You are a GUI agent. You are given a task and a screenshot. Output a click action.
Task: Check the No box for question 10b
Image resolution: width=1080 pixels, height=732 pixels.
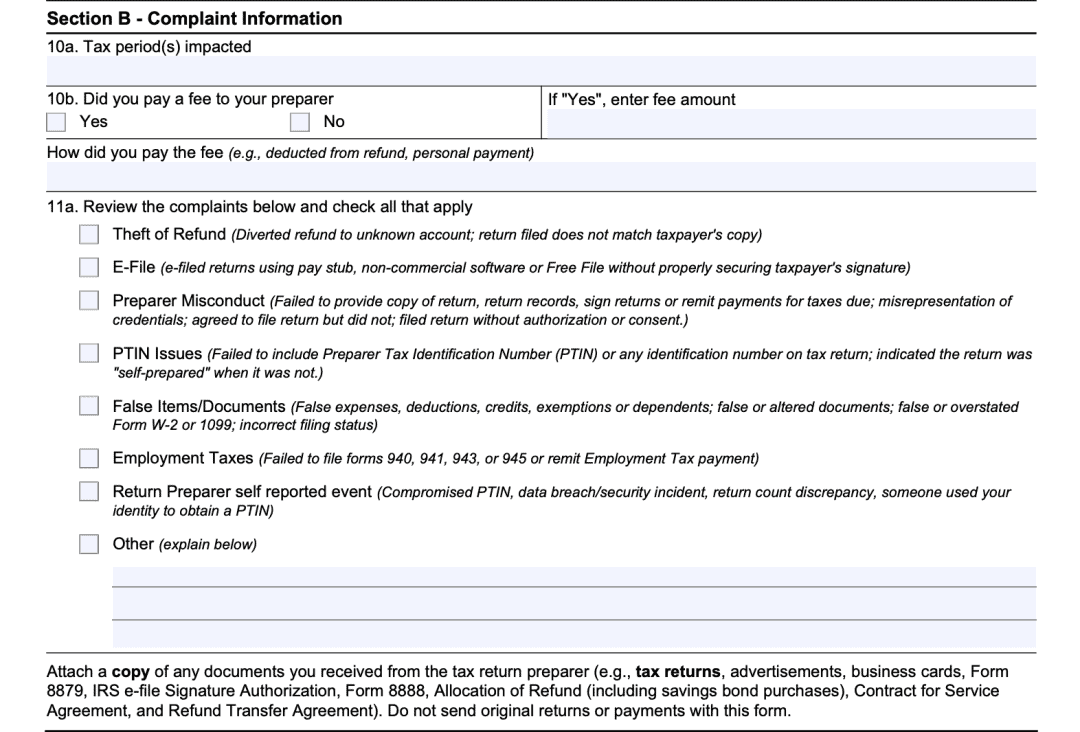tap(300, 121)
